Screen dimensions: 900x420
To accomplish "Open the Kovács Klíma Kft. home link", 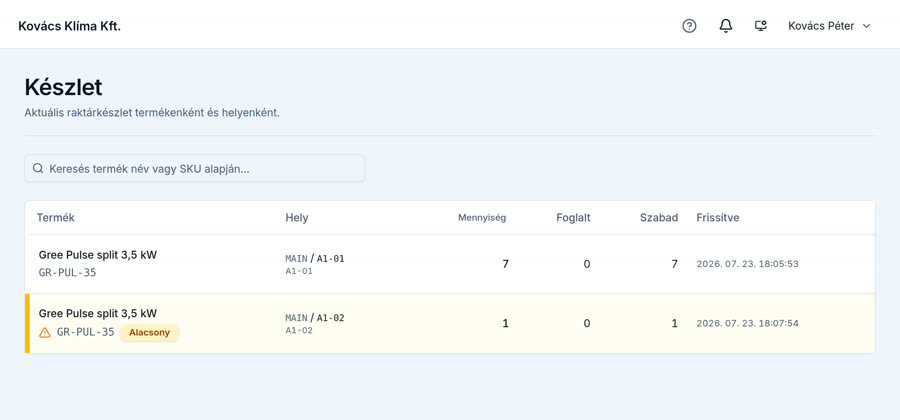I will click(x=69, y=26).
